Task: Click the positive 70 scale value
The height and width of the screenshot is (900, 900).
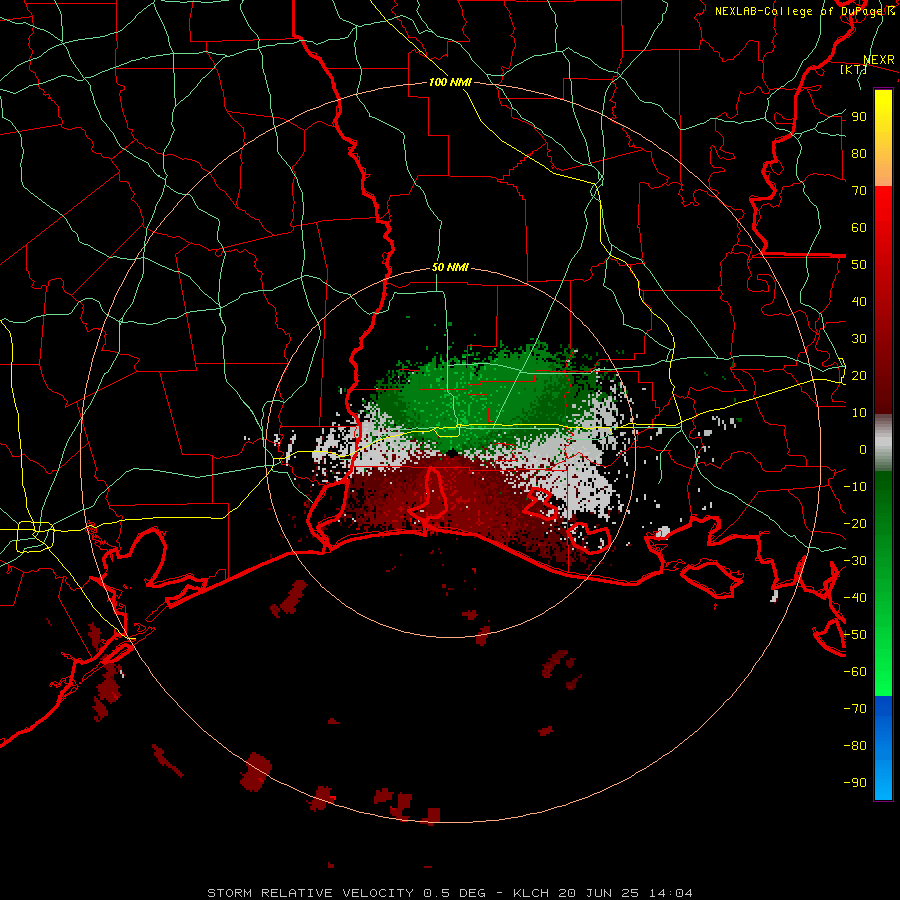Action: 859,191
